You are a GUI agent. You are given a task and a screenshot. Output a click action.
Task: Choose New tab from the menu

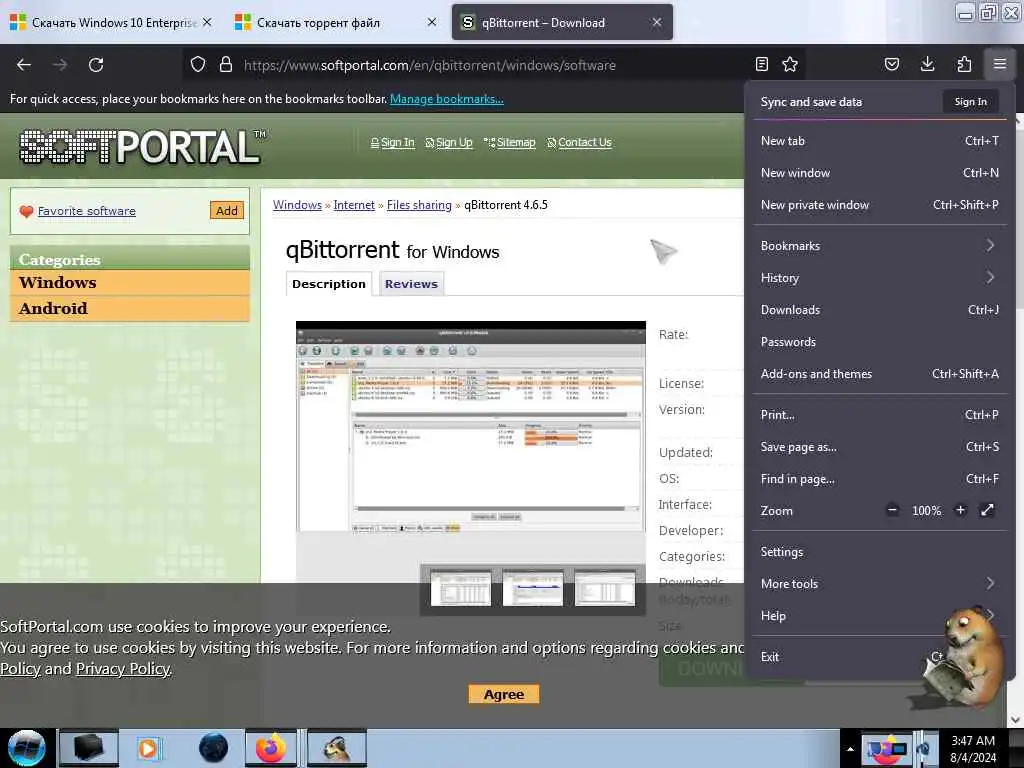pos(879,140)
